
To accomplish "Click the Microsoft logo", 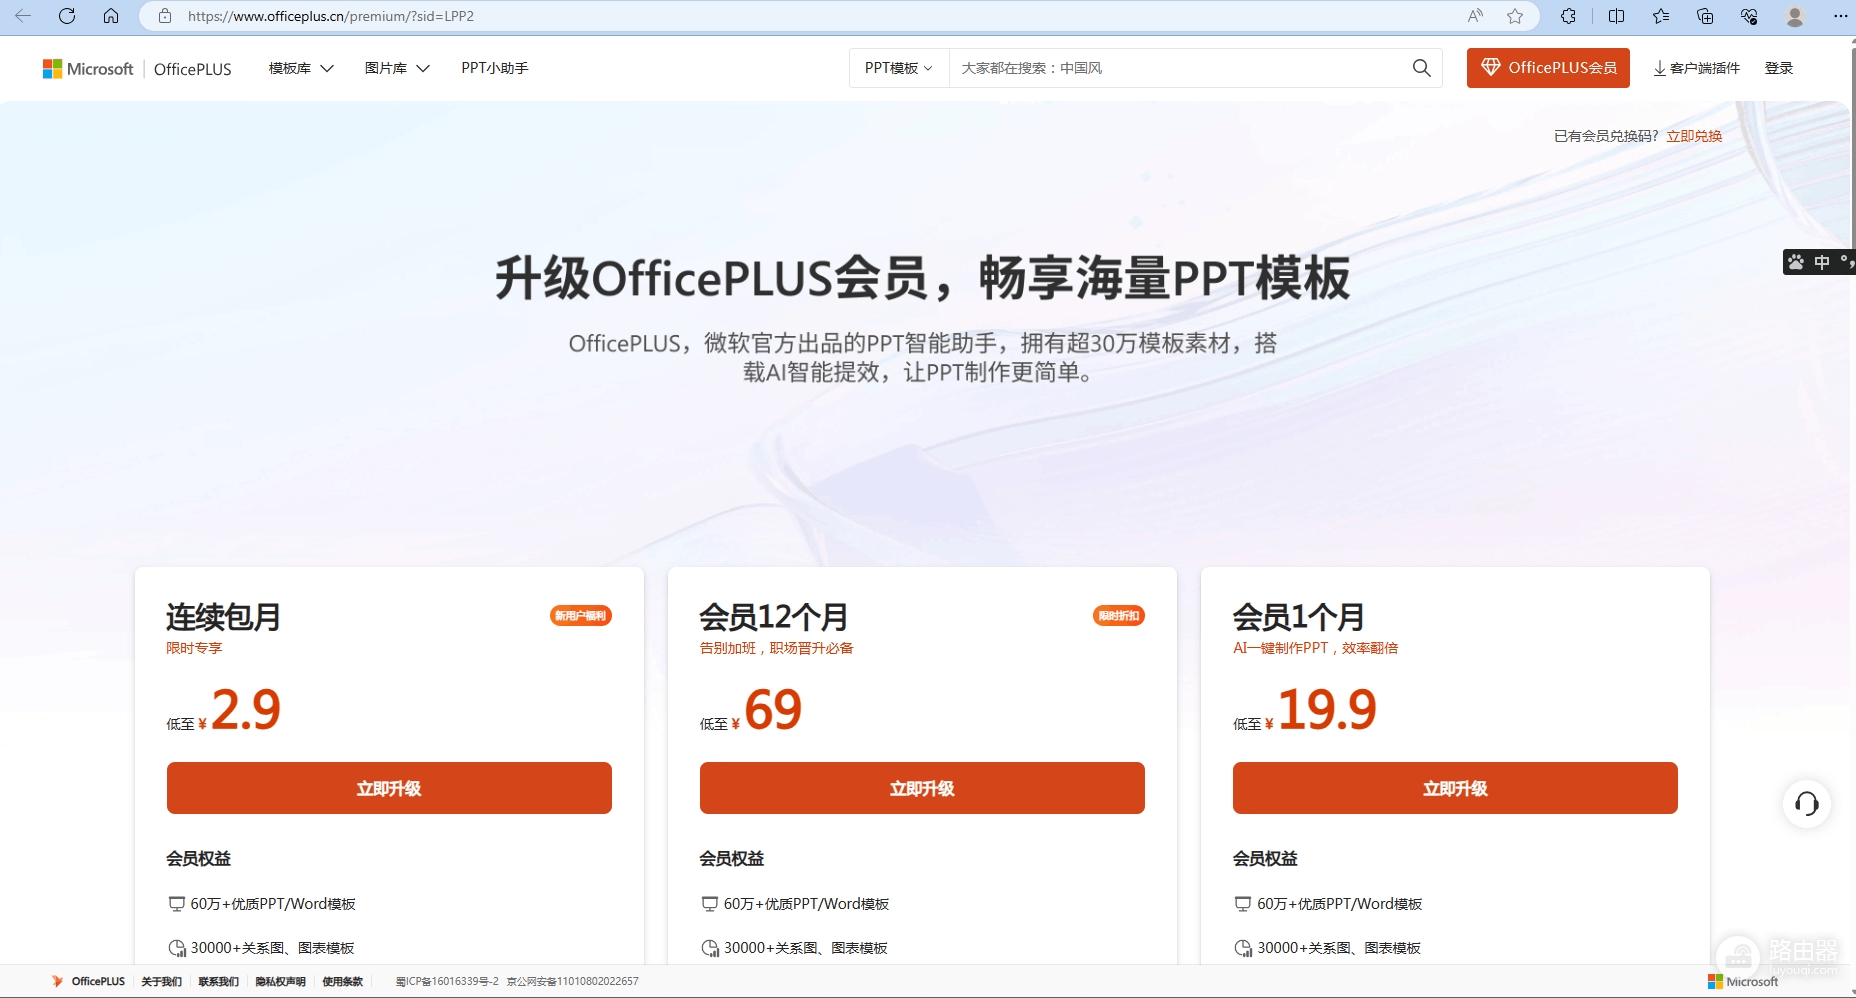I will click(x=88, y=68).
